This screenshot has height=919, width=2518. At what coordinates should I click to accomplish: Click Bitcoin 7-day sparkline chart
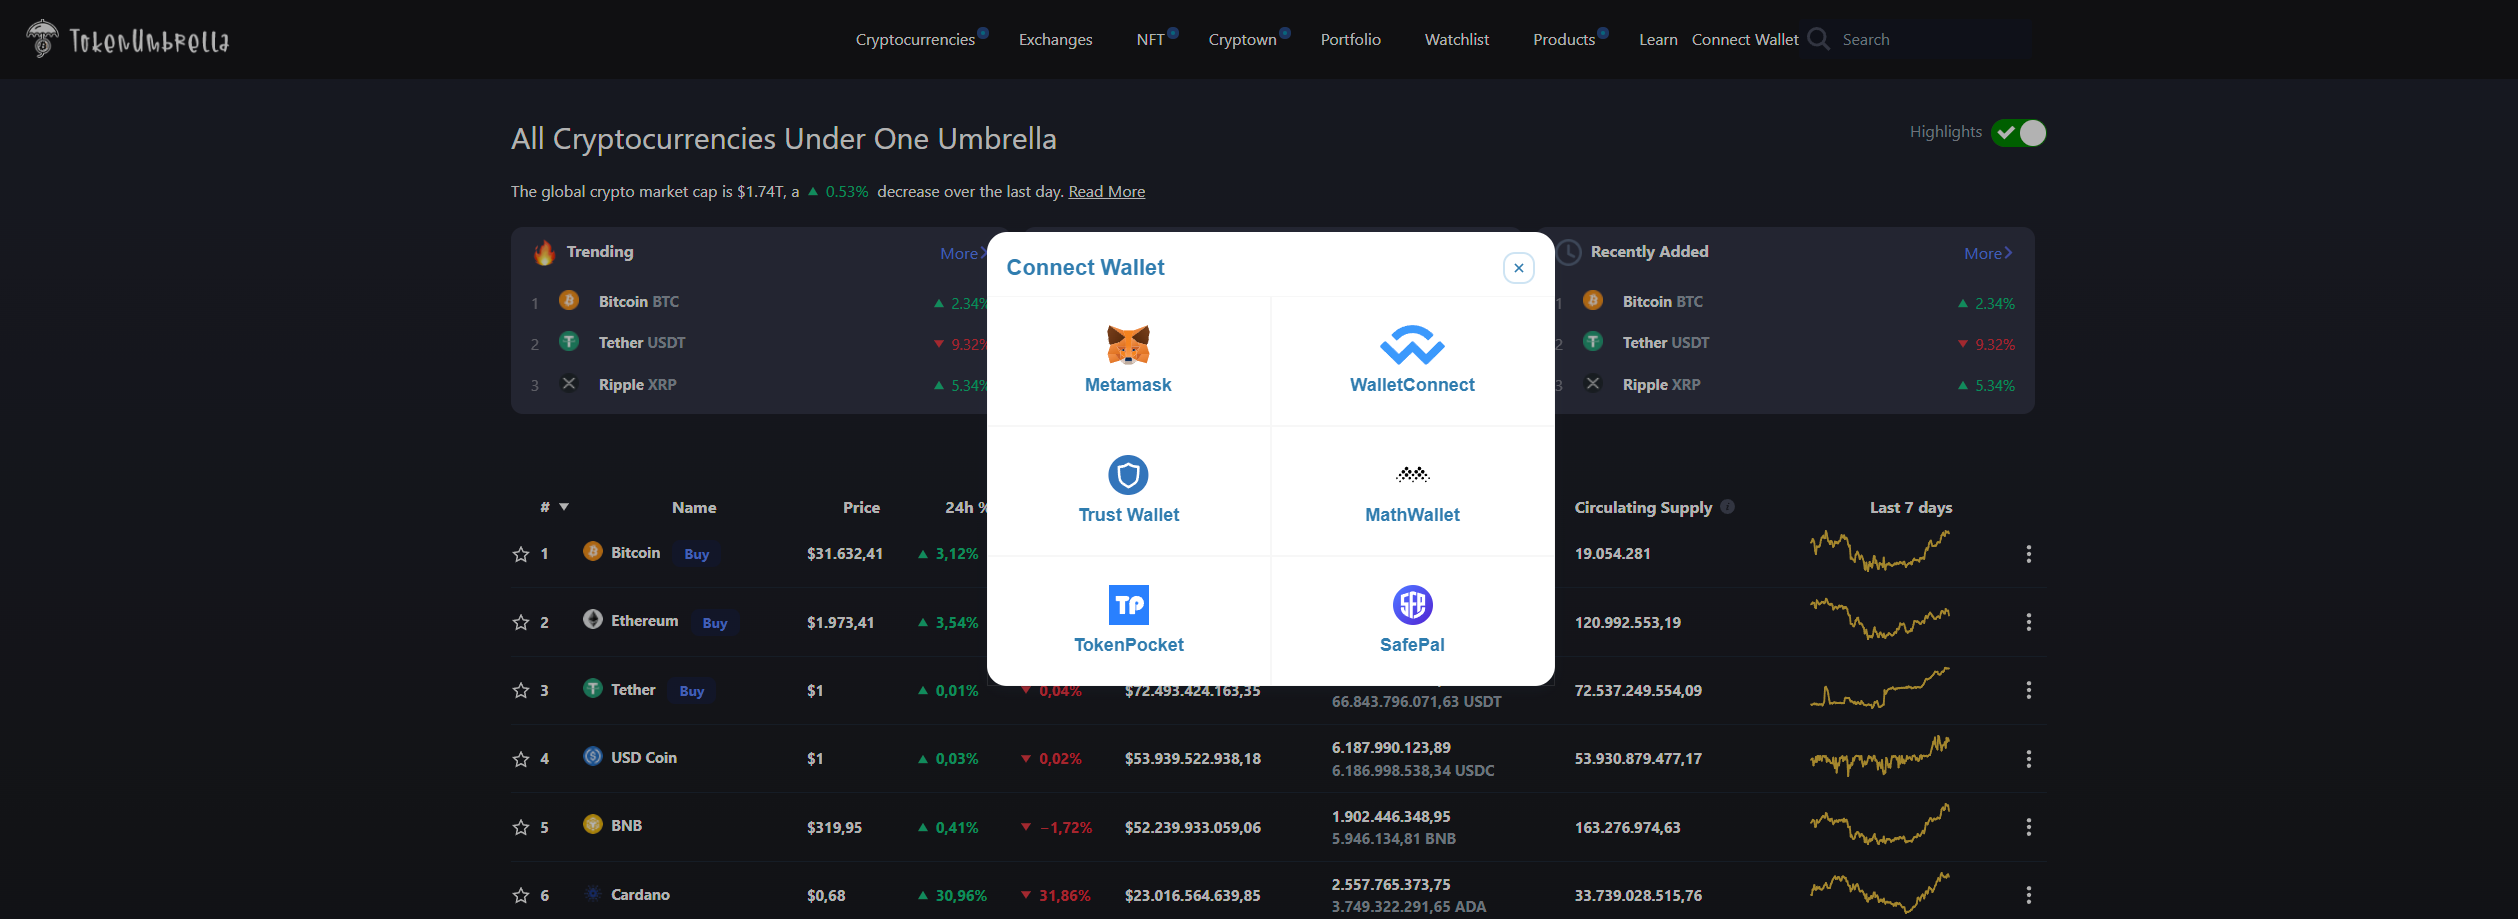[1880, 551]
